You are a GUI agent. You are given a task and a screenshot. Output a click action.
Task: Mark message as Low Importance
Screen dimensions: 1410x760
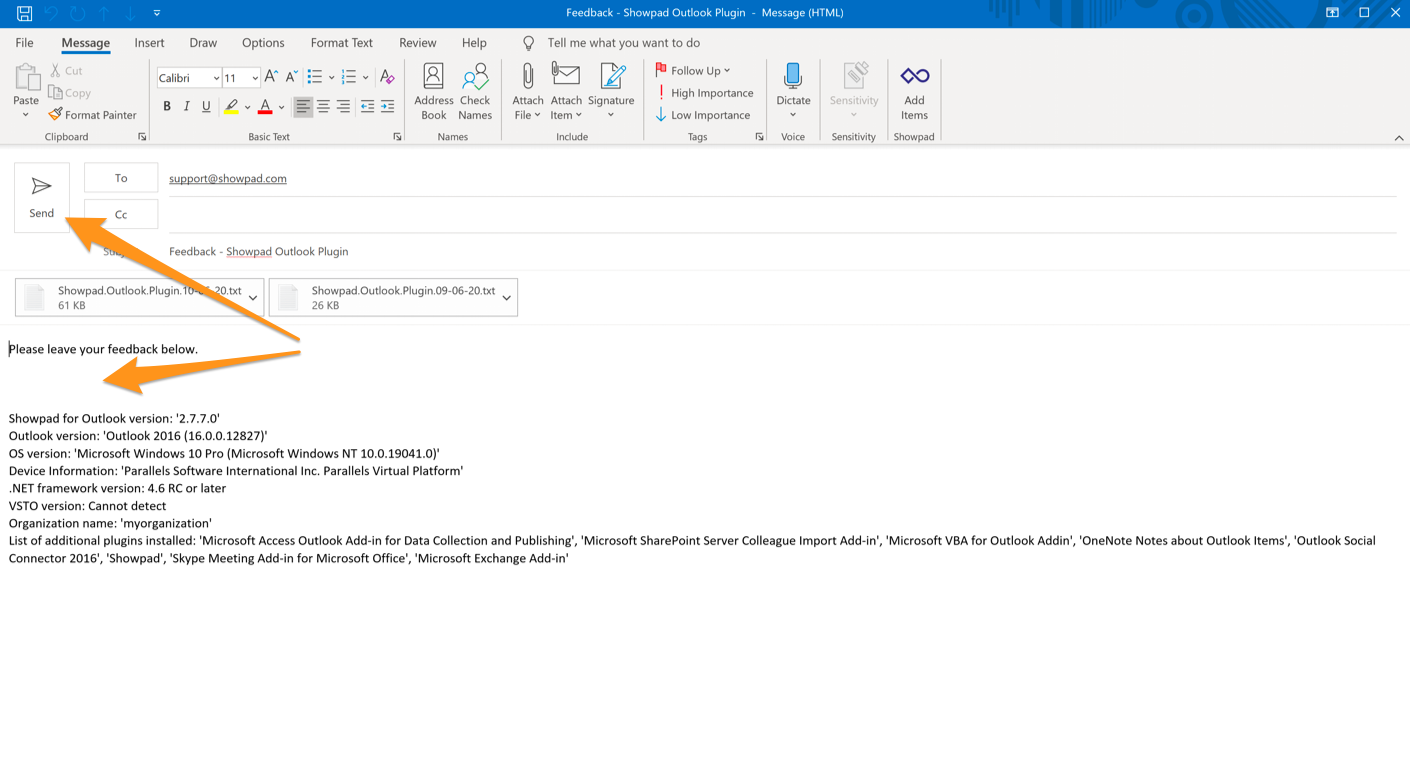(703, 115)
